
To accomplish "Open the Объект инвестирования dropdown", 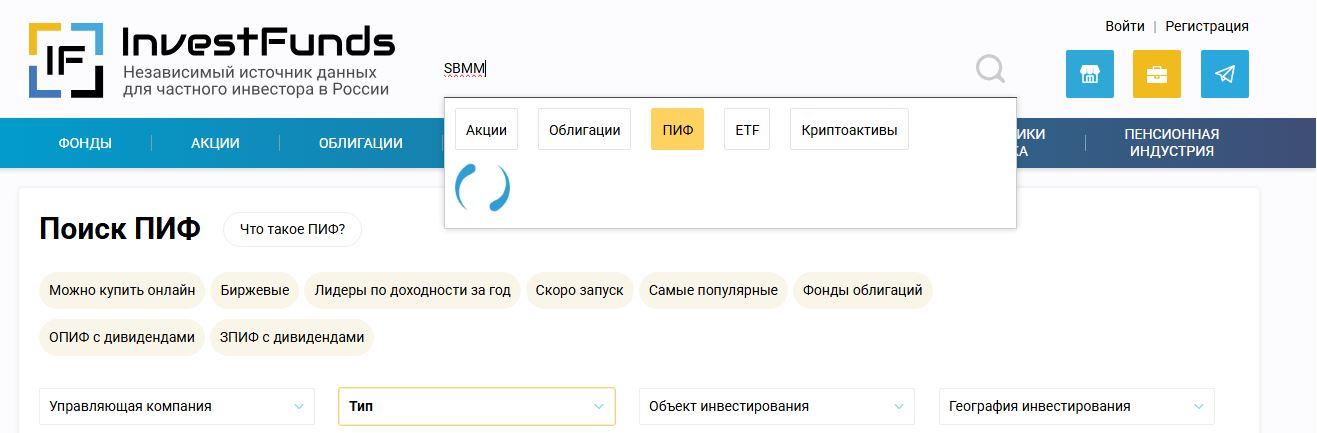I will 776,406.
